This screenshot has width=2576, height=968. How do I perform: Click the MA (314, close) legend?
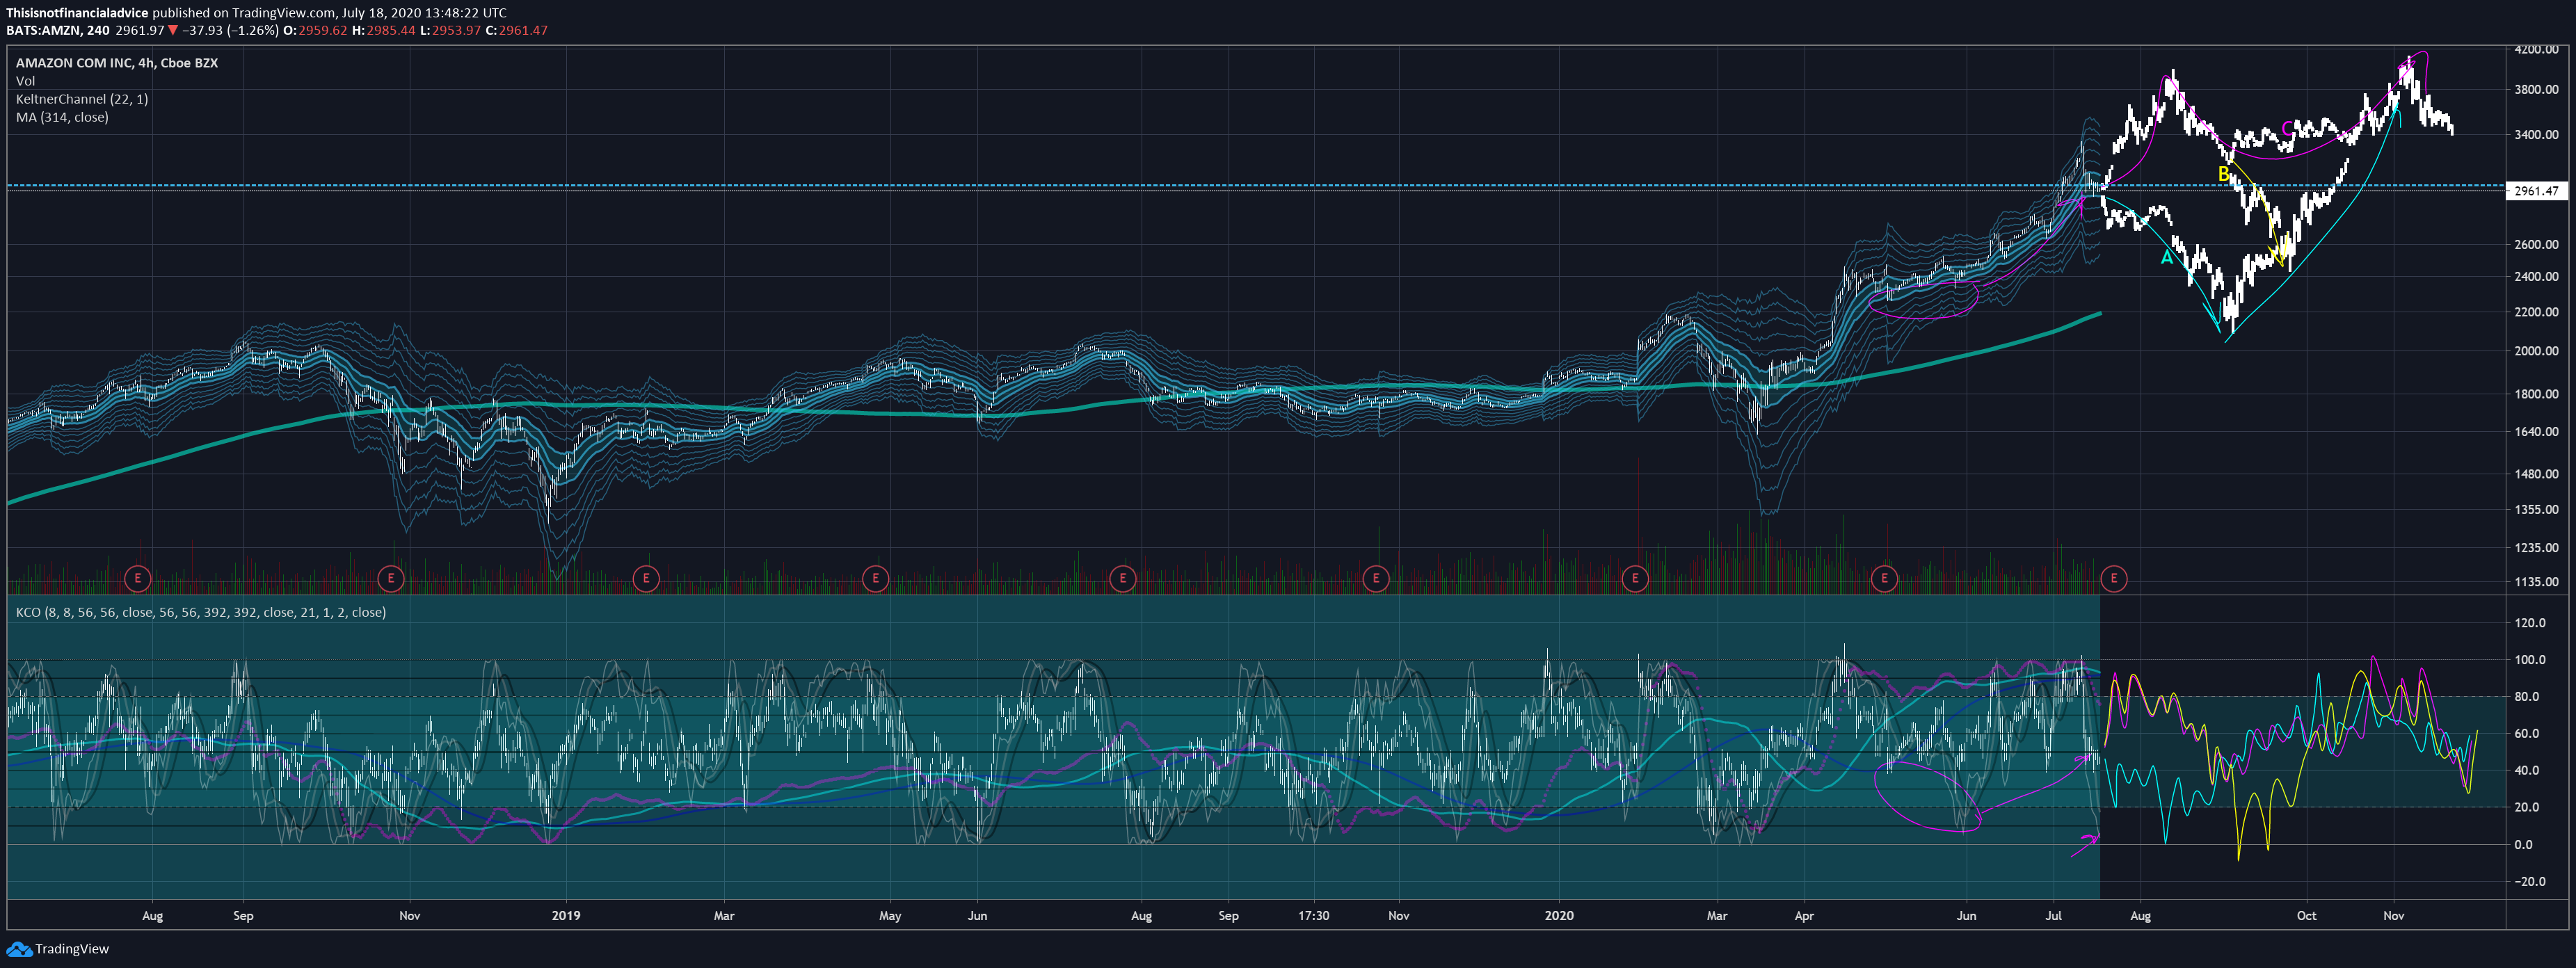coord(62,117)
